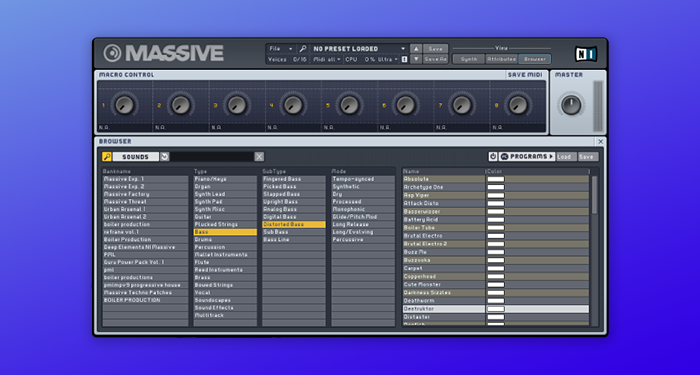This screenshot has height=375, width=700.
Task: Click color swatch for Buzz Me preset
Action: click(x=496, y=252)
